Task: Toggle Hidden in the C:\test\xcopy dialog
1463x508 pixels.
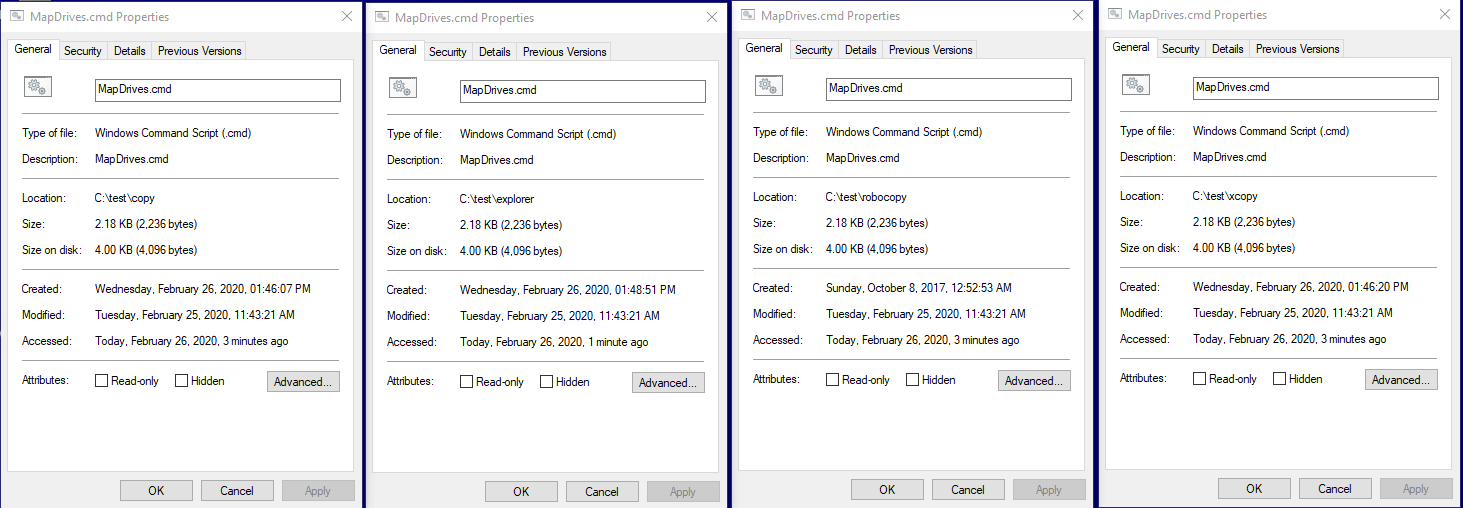Action: [1280, 379]
